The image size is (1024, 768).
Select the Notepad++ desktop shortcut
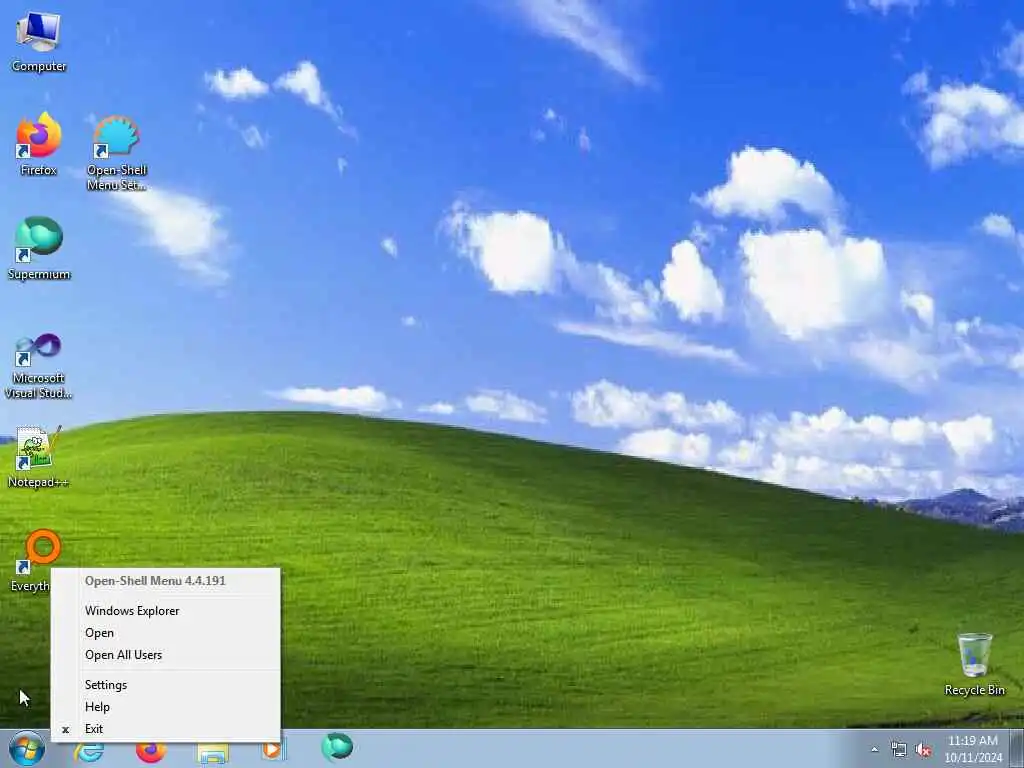coord(37,456)
